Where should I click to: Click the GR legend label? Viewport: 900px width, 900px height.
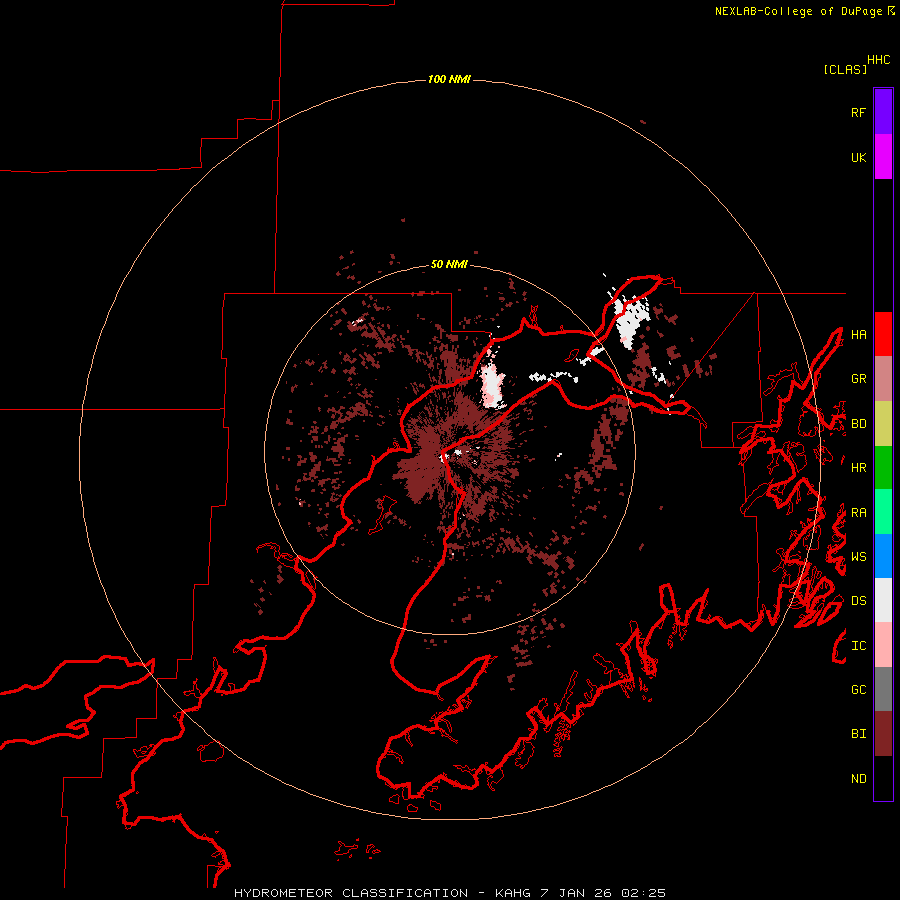(x=858, y=379)
